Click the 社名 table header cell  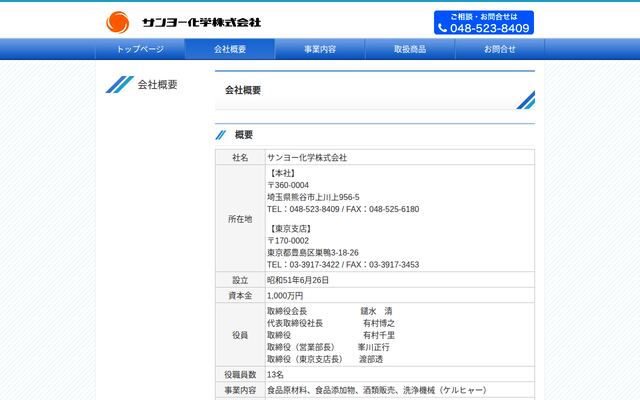coord(240,158)
